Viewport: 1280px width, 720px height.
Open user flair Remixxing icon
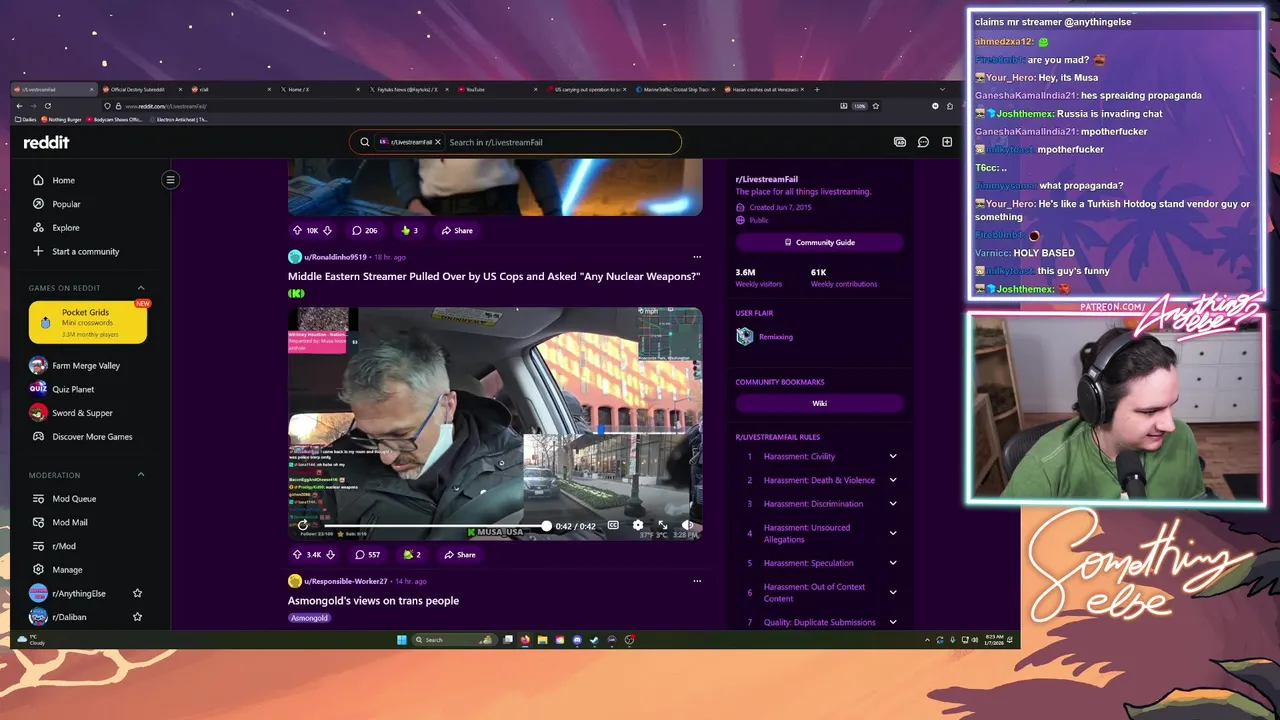pyautogui.click(x=744, y=337)
